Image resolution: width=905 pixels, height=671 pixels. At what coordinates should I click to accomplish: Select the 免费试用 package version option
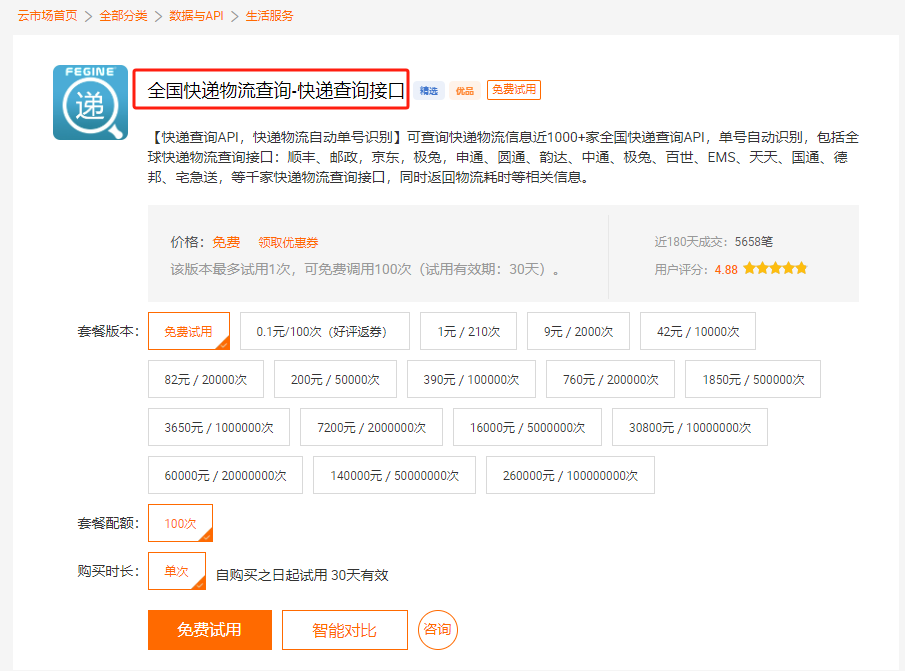point(189,331)
